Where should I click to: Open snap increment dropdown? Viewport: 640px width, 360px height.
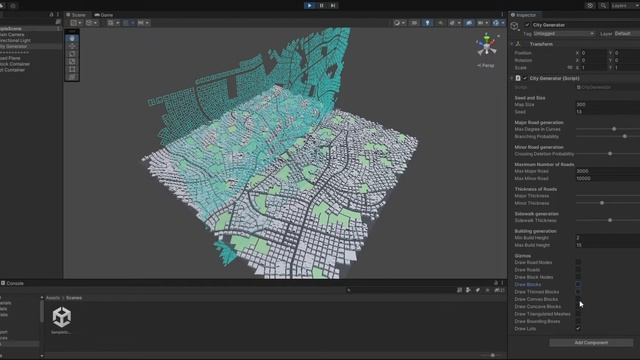tap(143, 23)
